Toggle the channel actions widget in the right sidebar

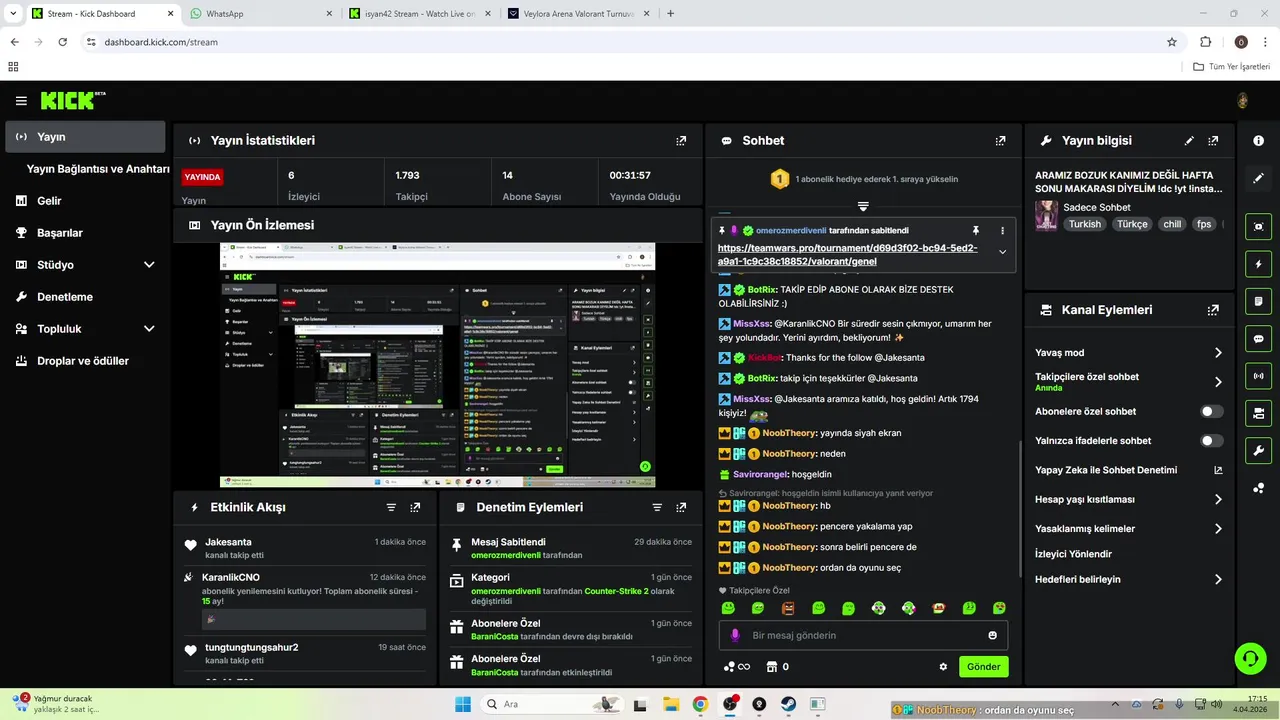point(1259,413)
